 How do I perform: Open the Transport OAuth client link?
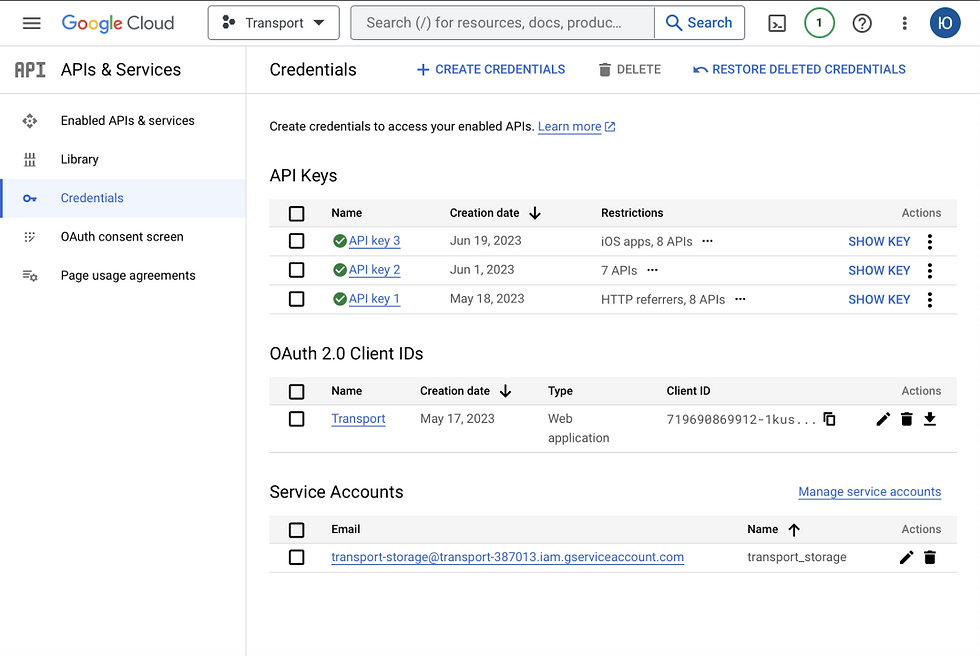click(358, 419)
